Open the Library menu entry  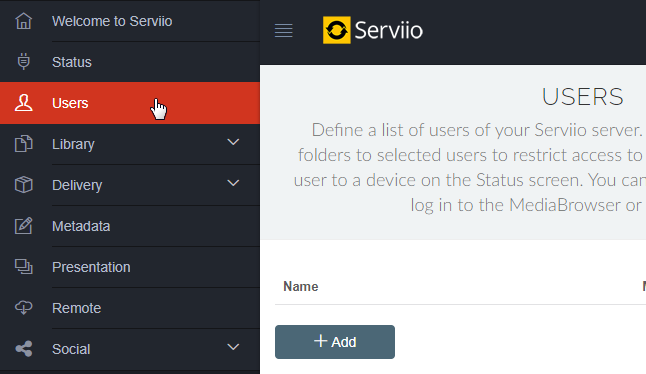pyautogui.click(x=130, y=144)
